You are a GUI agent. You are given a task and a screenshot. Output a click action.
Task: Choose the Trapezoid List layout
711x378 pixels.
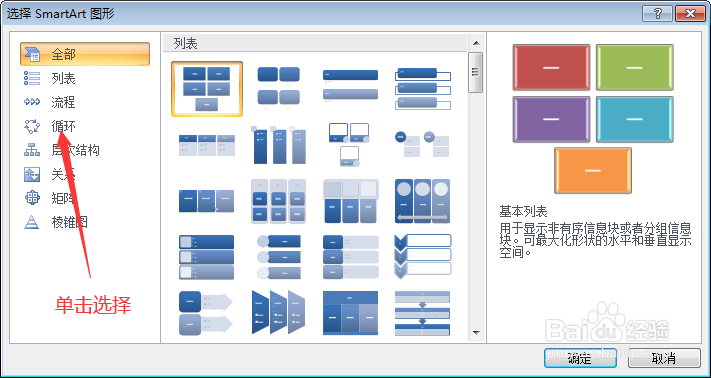pos(278,313)
